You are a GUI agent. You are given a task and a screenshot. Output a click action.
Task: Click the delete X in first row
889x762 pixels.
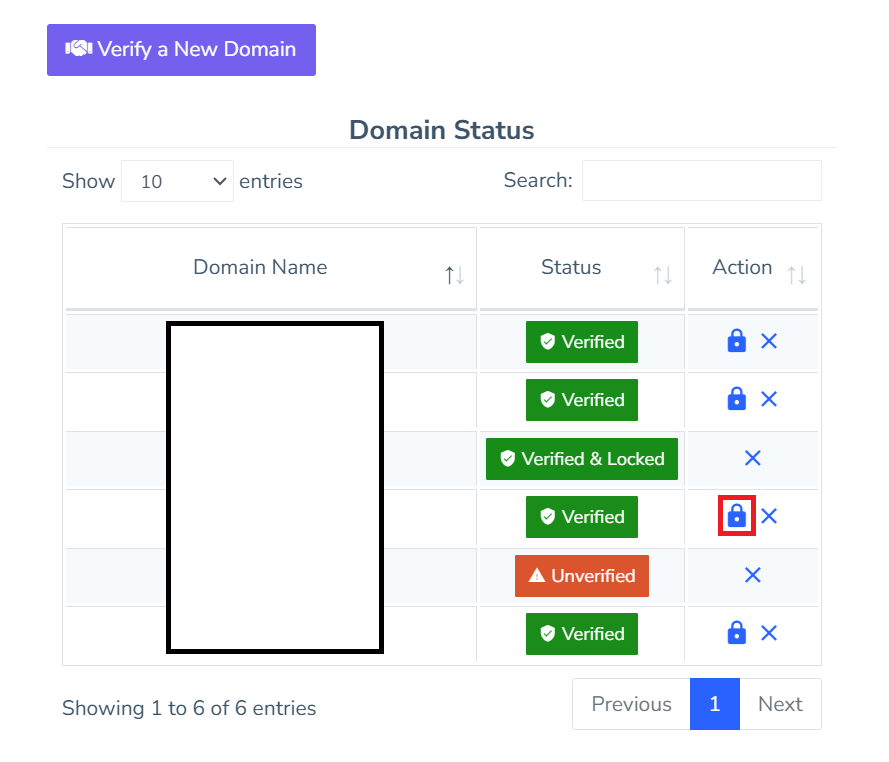point(769,341)
